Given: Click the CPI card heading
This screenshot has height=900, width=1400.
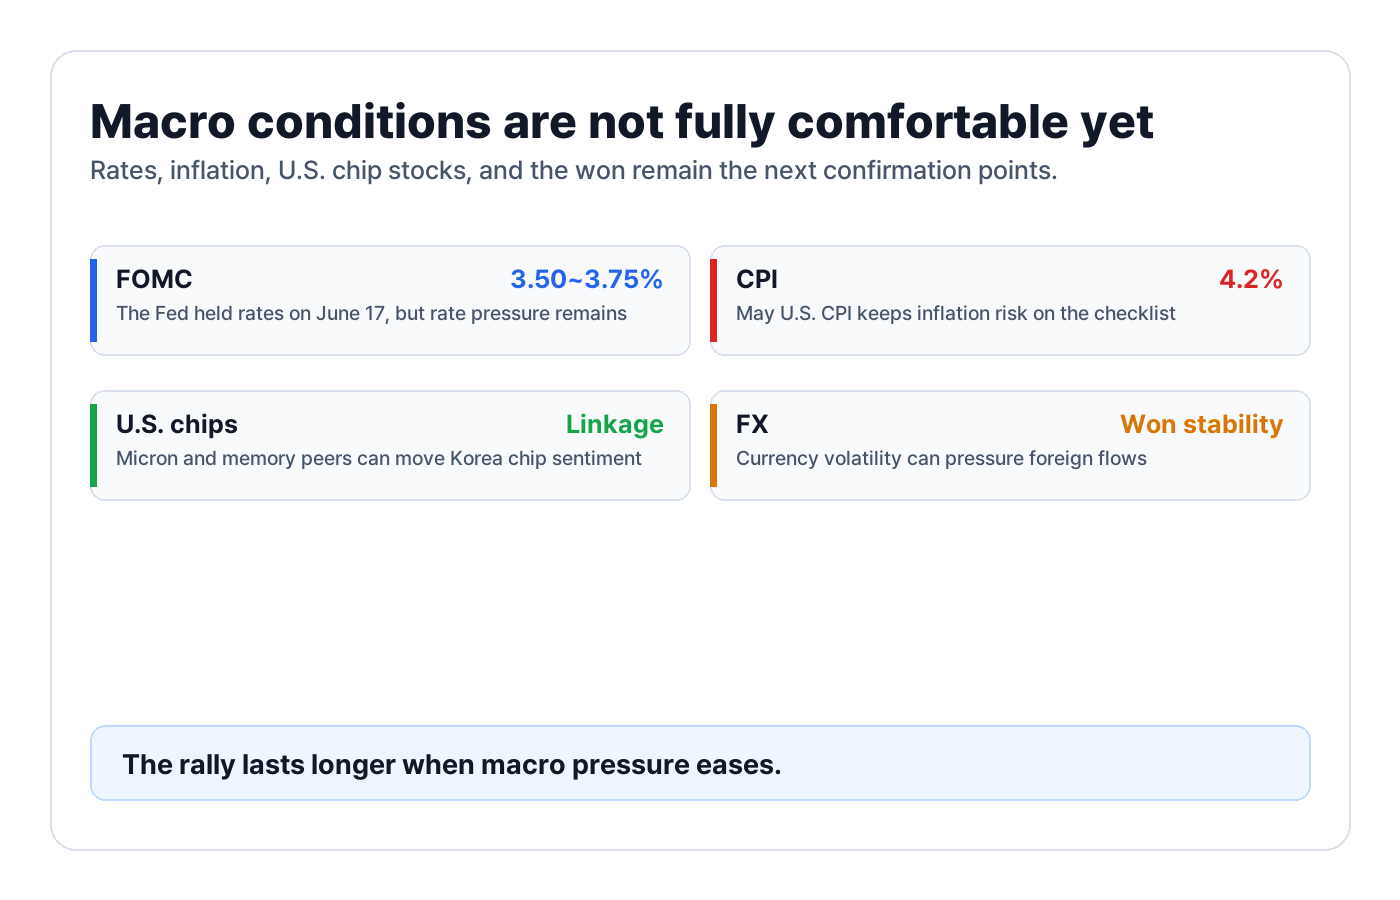Looking at the screenshot, I should click(x=757, y=279).
